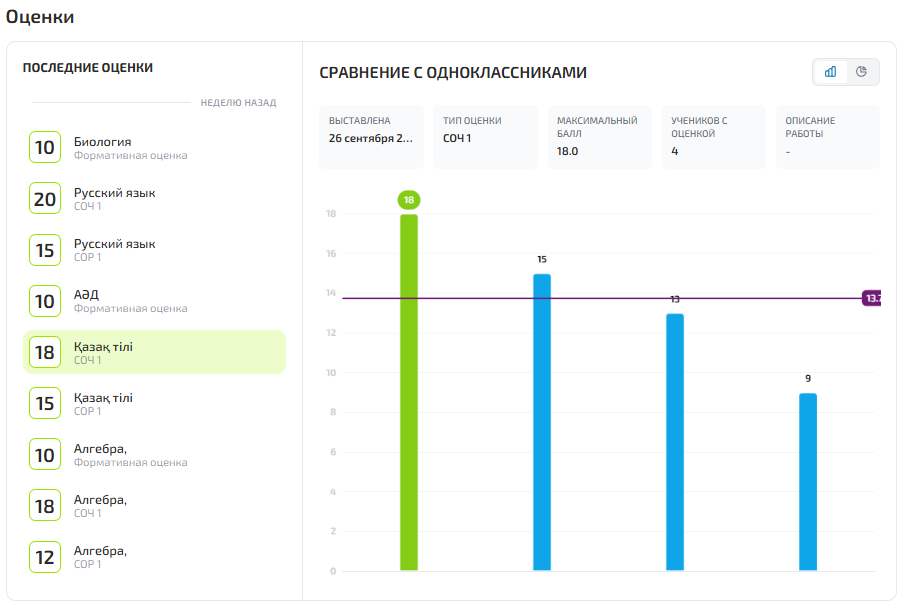Viewport: 907px width, 609px height.
Task: Click the purple average score label
Action: pyautogui.click(x=871, y=298)
